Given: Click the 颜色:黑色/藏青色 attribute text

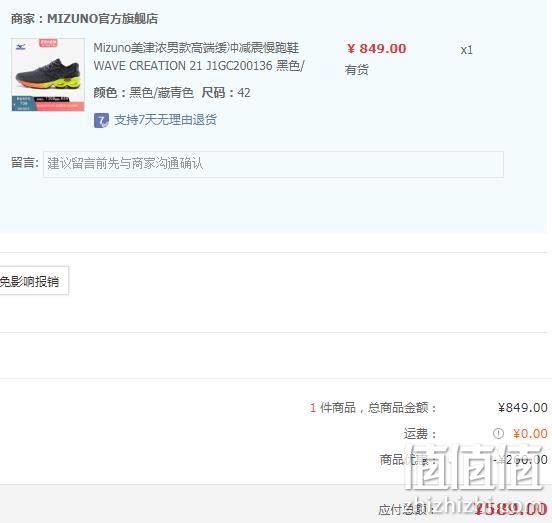Looking at the screenshot, I should 143,93.
